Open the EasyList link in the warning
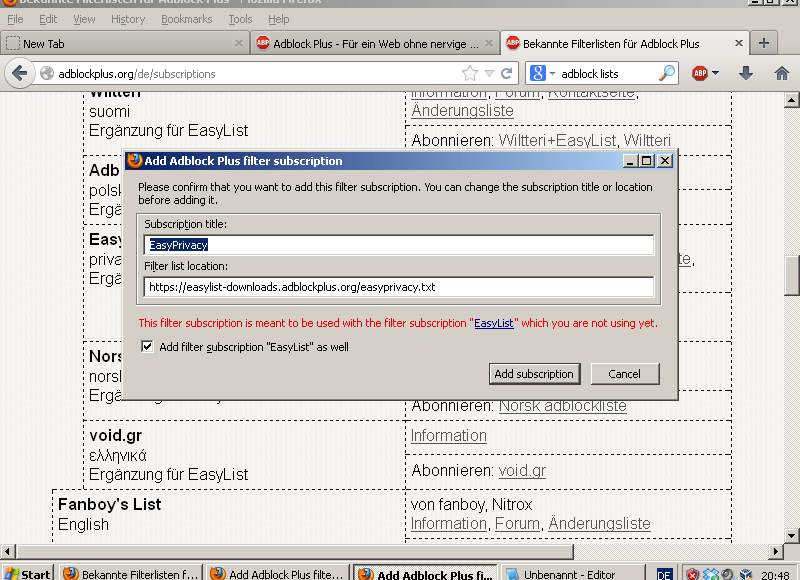Screen dimensions: 800x580 (494, 323)
